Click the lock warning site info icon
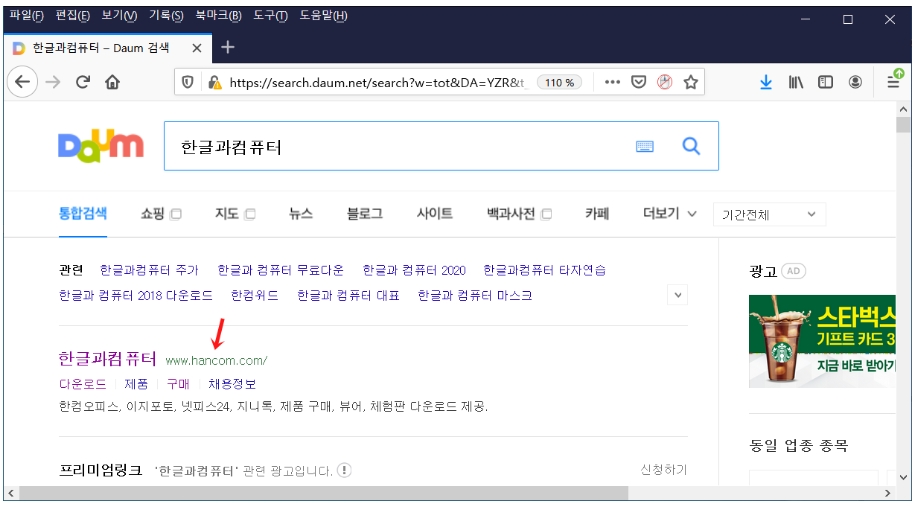Viewport: 917px width, 507px height. click(x=215, y=82)
